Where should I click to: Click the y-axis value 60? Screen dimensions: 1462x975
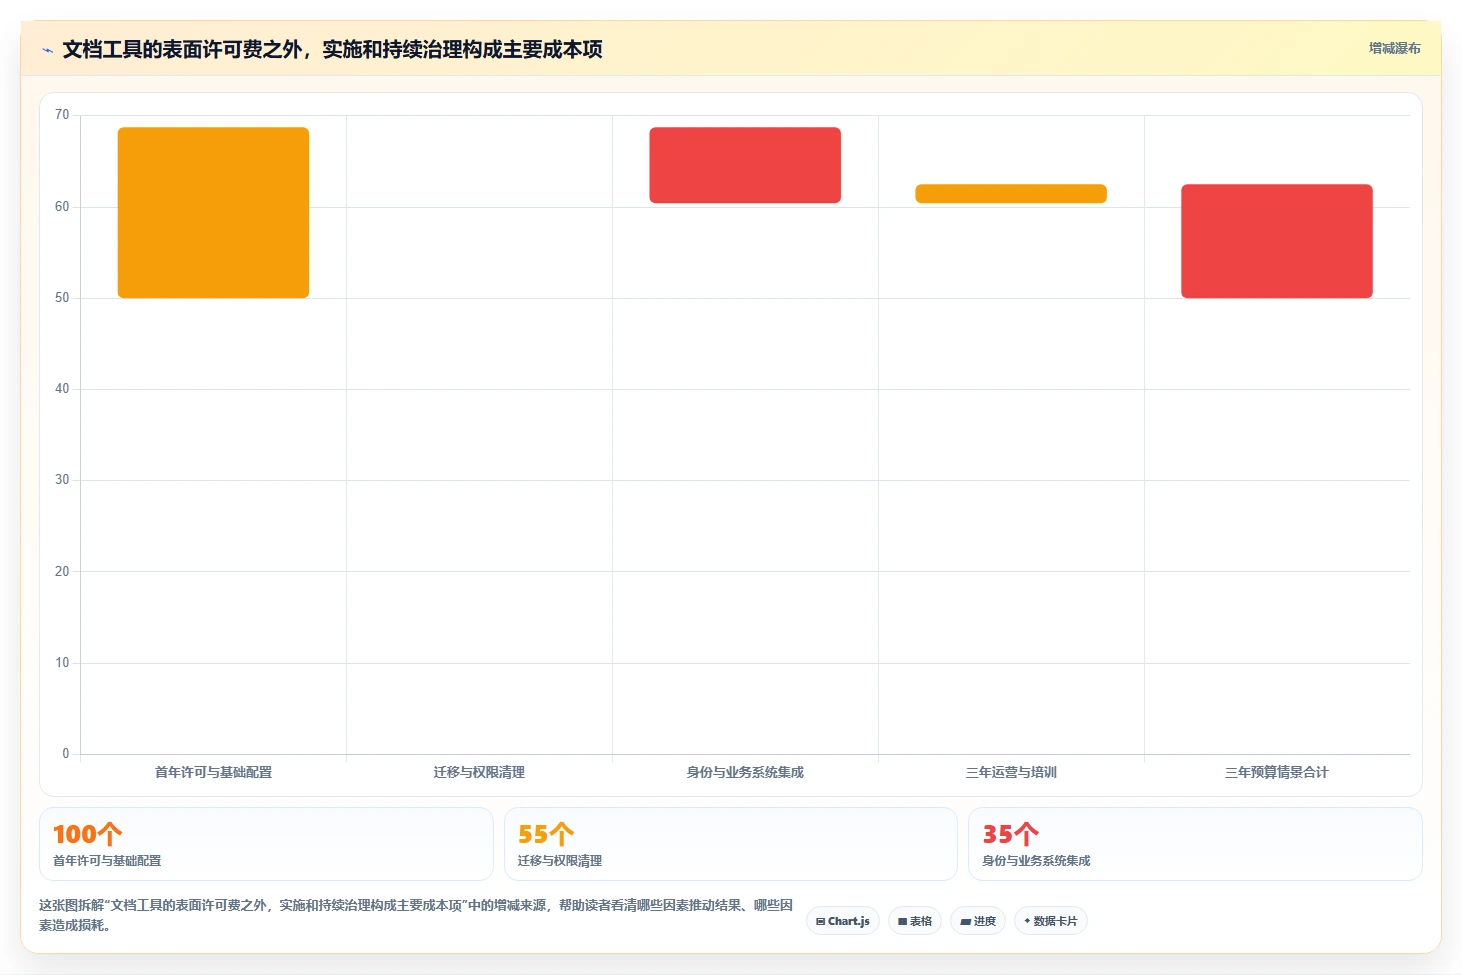pyautogui.click(x=62, y=207)
